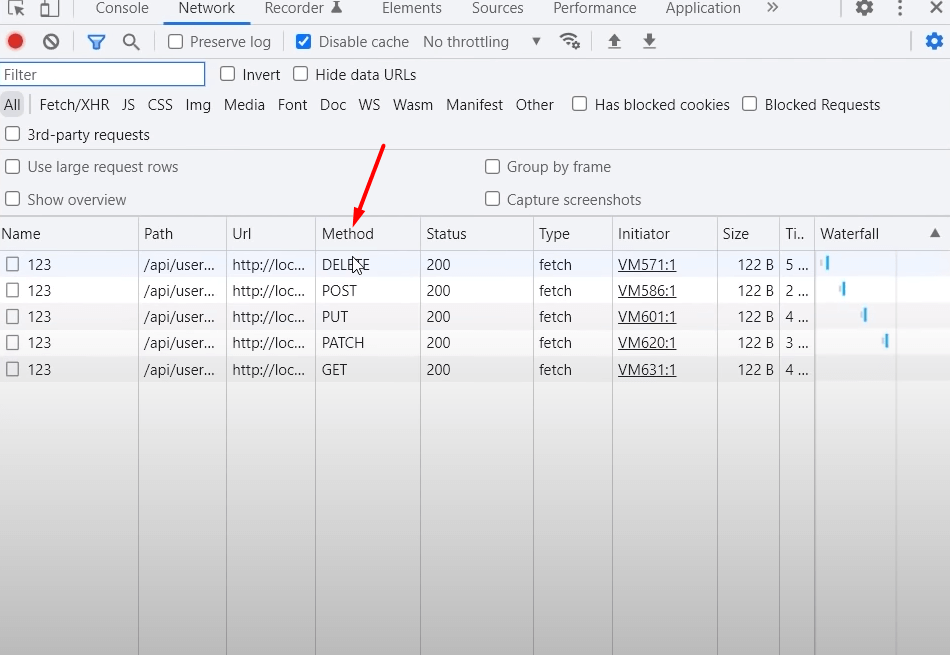This screenshot has height=655, width=950.
Task: Filter requests by Fetch/XHR
Action: [74, 105]
